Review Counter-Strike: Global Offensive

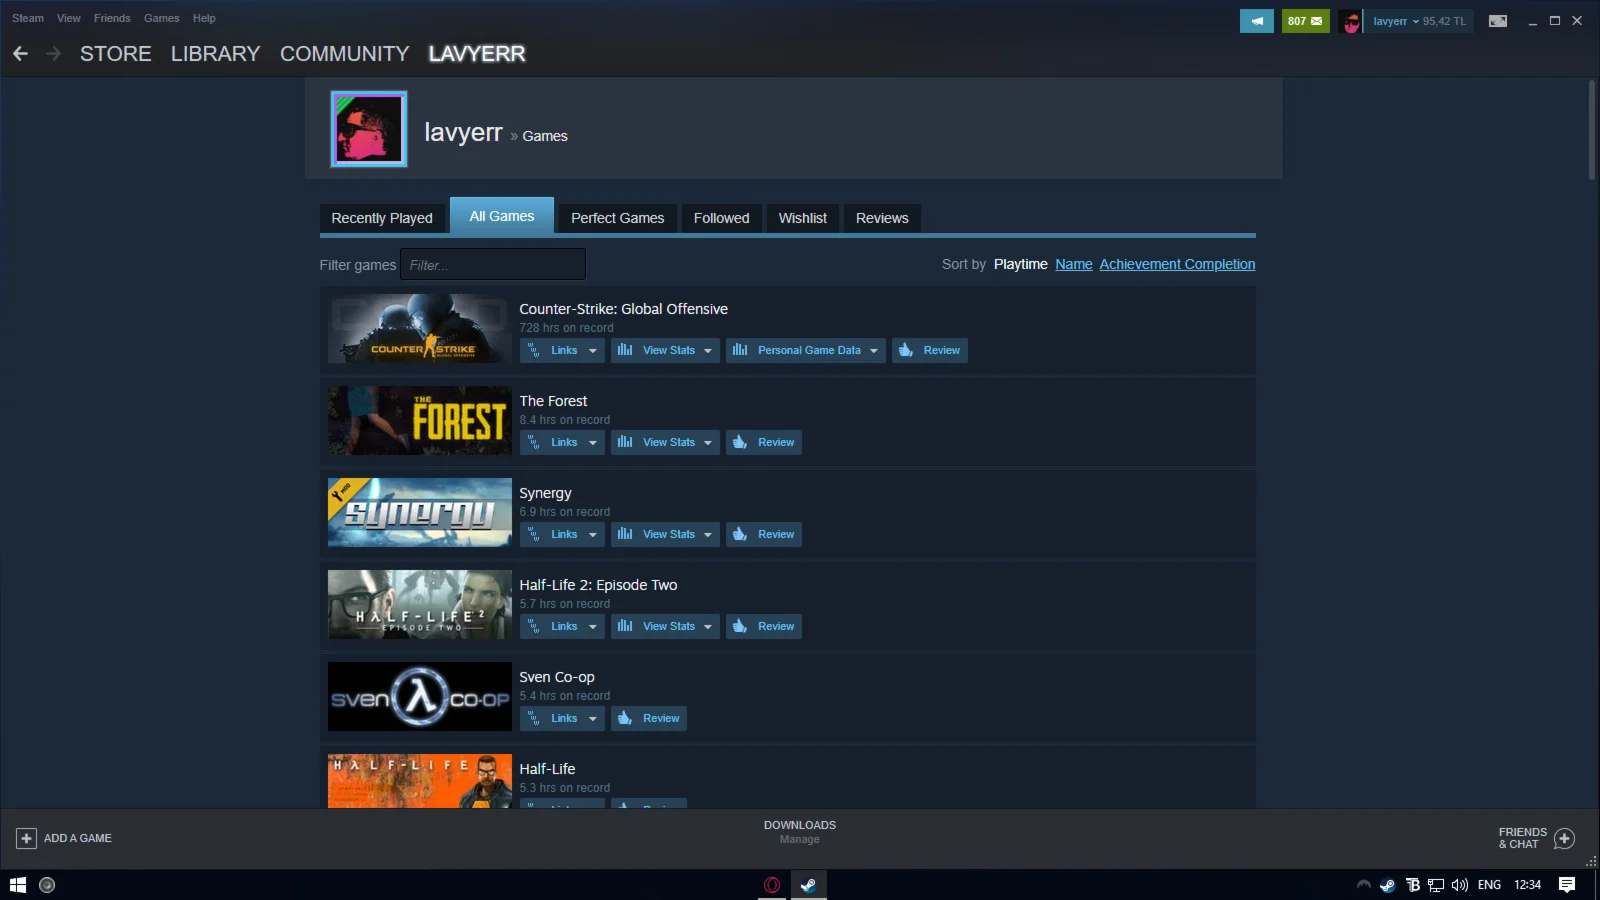pyautogui.click(x=930, y=350)
